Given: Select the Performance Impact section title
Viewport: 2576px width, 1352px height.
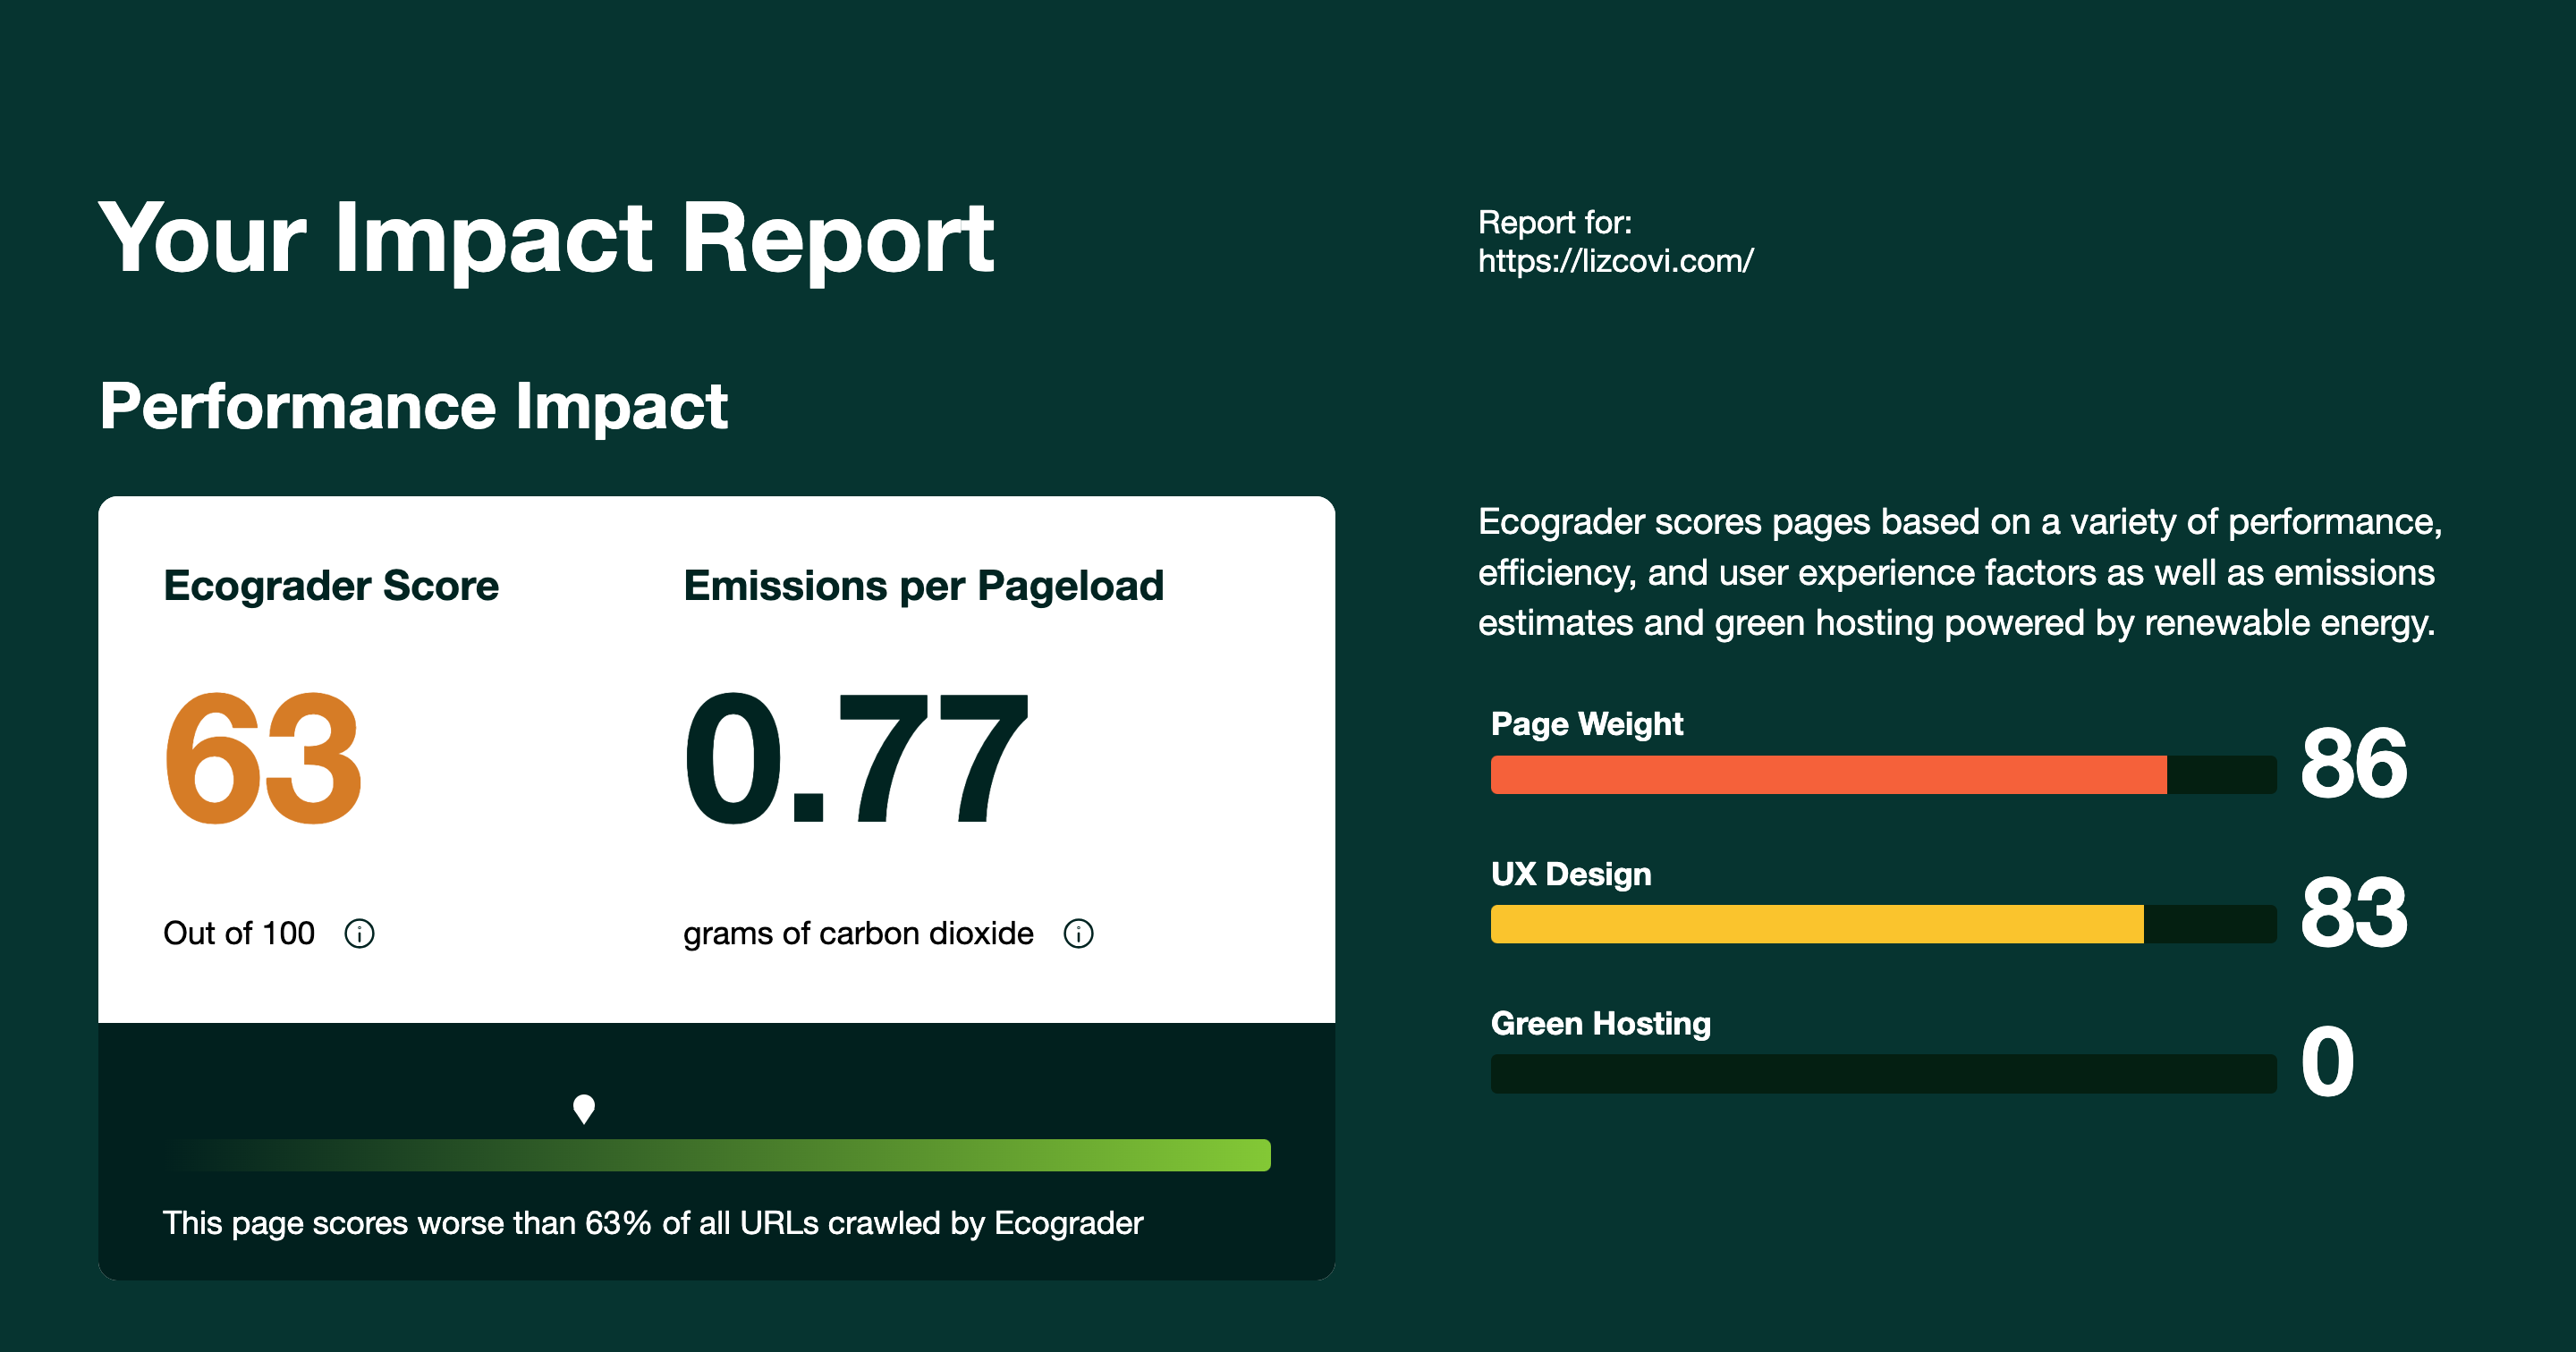Looking at the screenshot, I should 415,405.
